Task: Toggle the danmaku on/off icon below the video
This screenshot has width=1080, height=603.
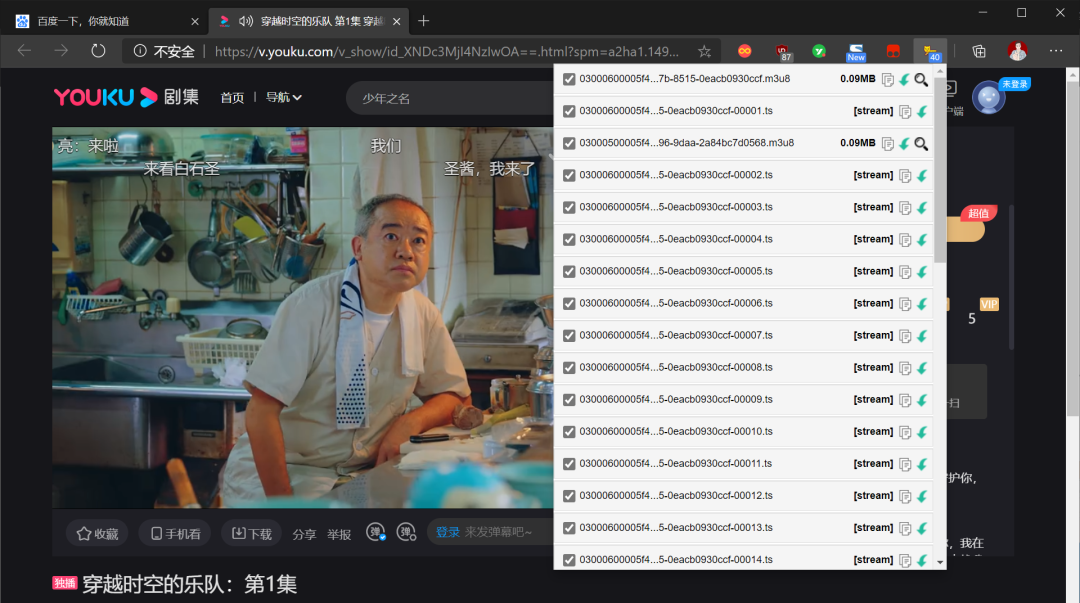Action: [375, 532]
